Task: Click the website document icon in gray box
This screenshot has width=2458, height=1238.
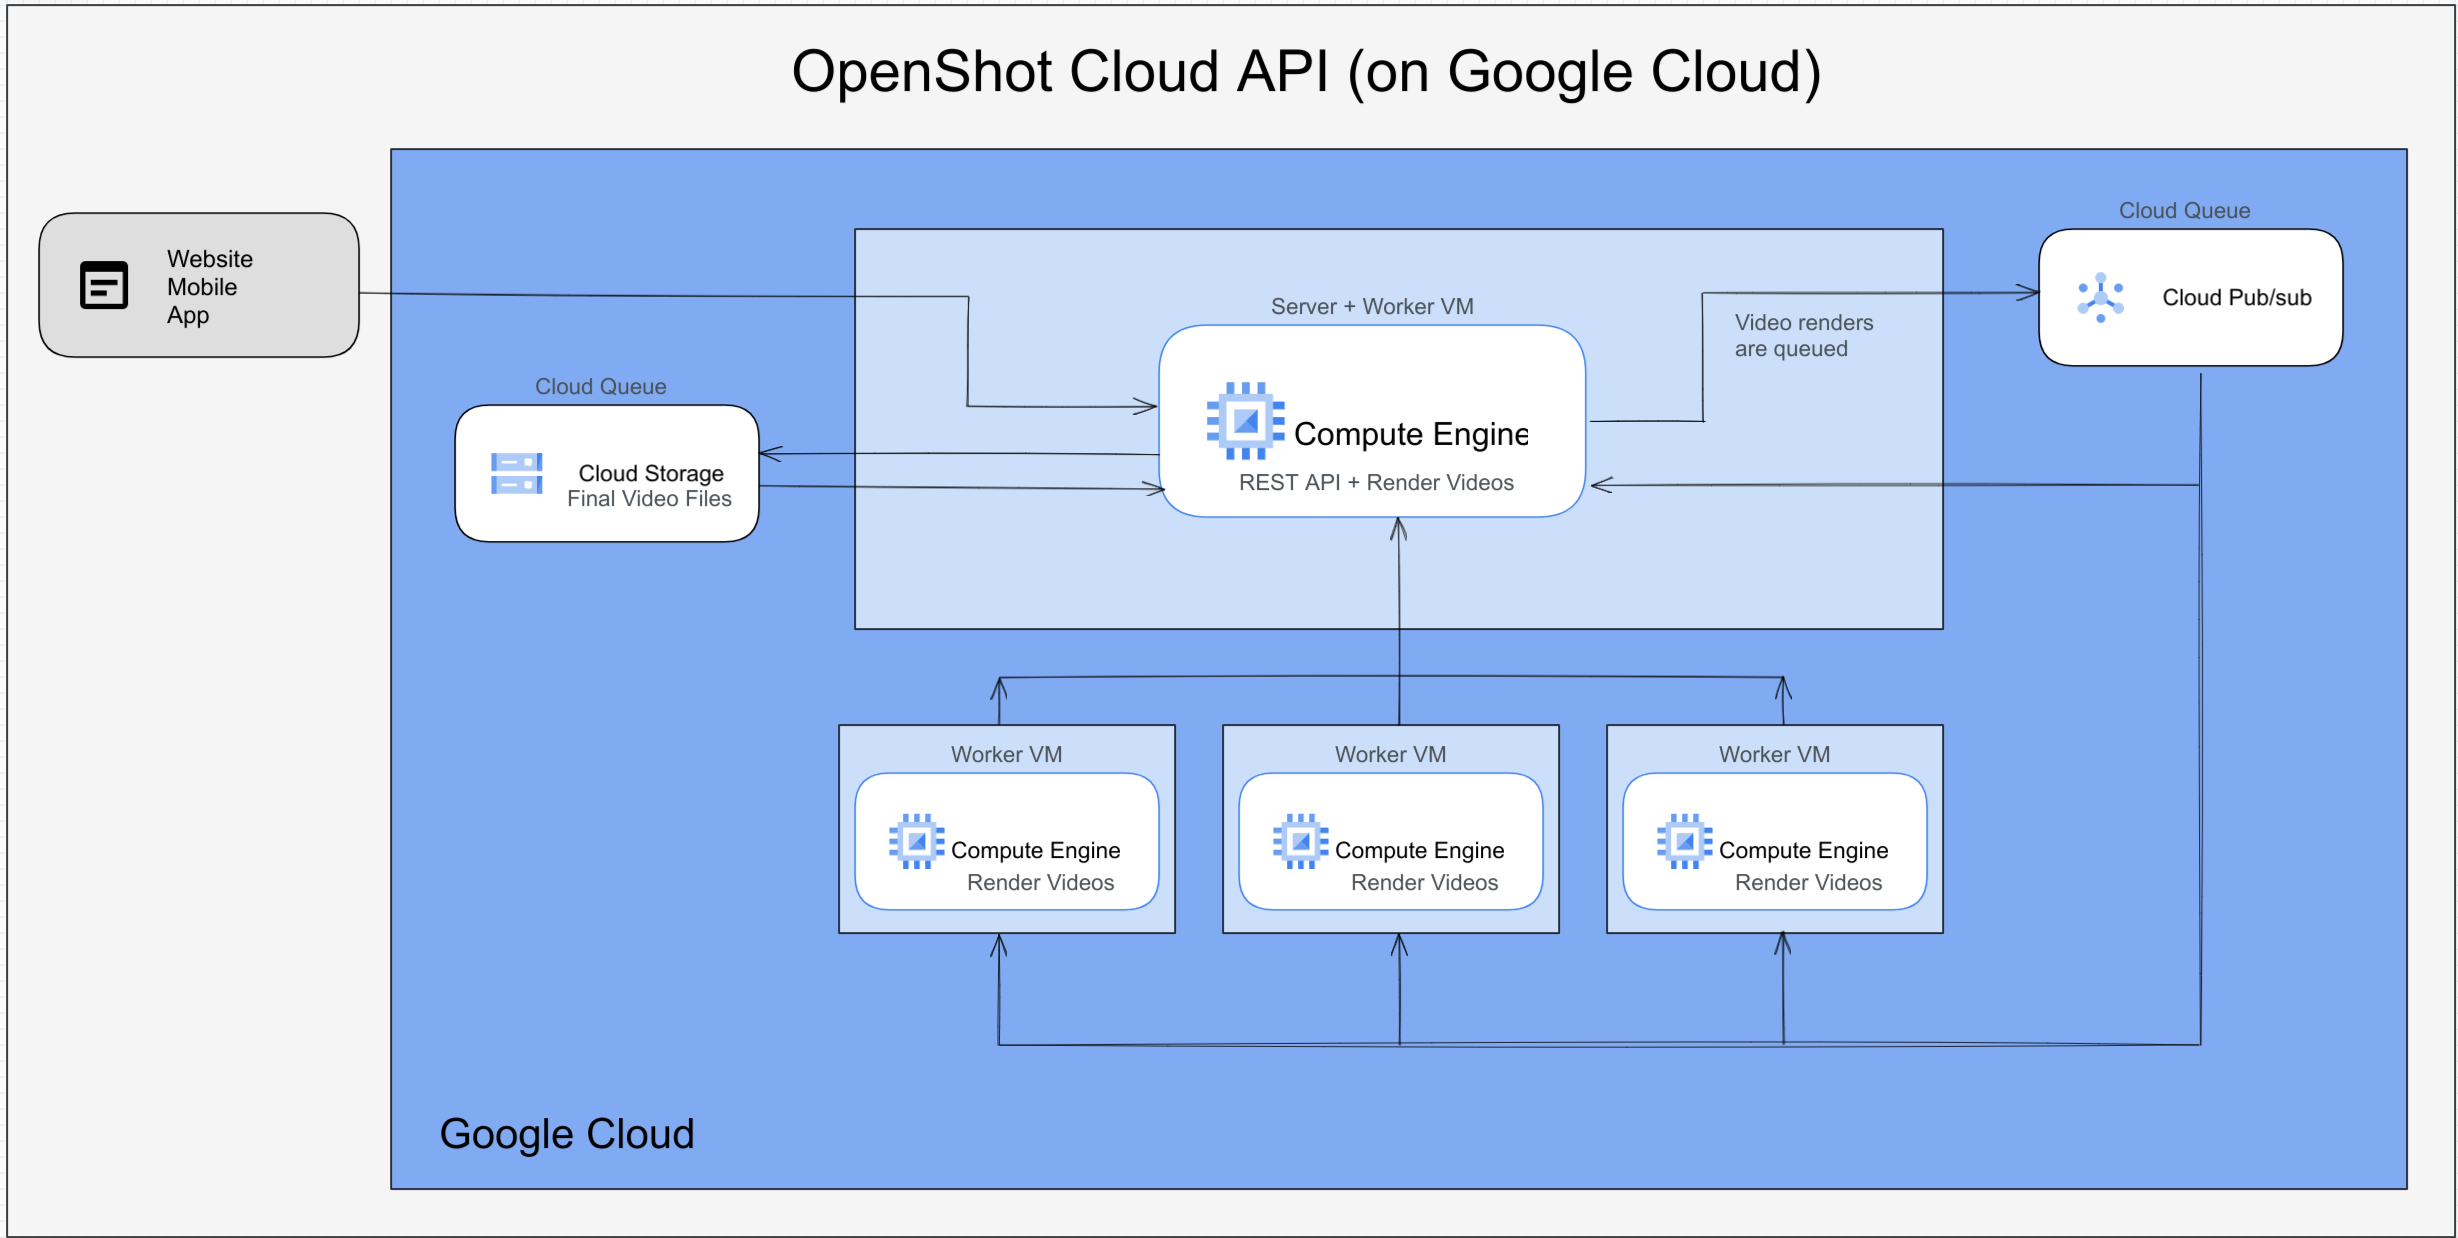Action: click(104, 286)
